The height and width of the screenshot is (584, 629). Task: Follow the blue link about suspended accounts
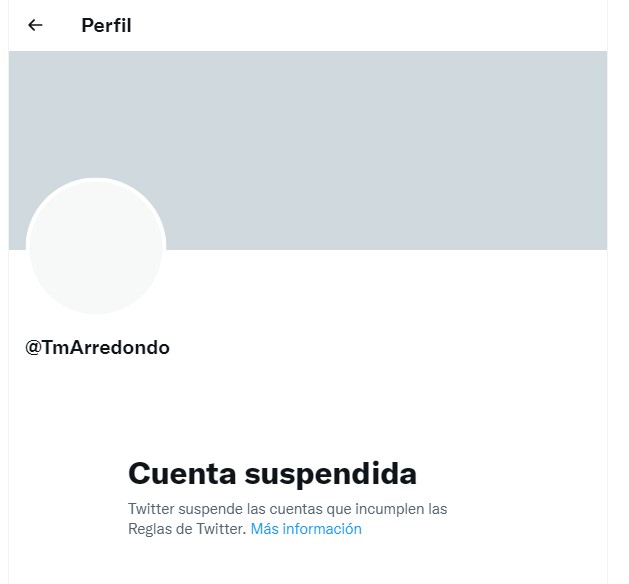pos(306,529)
